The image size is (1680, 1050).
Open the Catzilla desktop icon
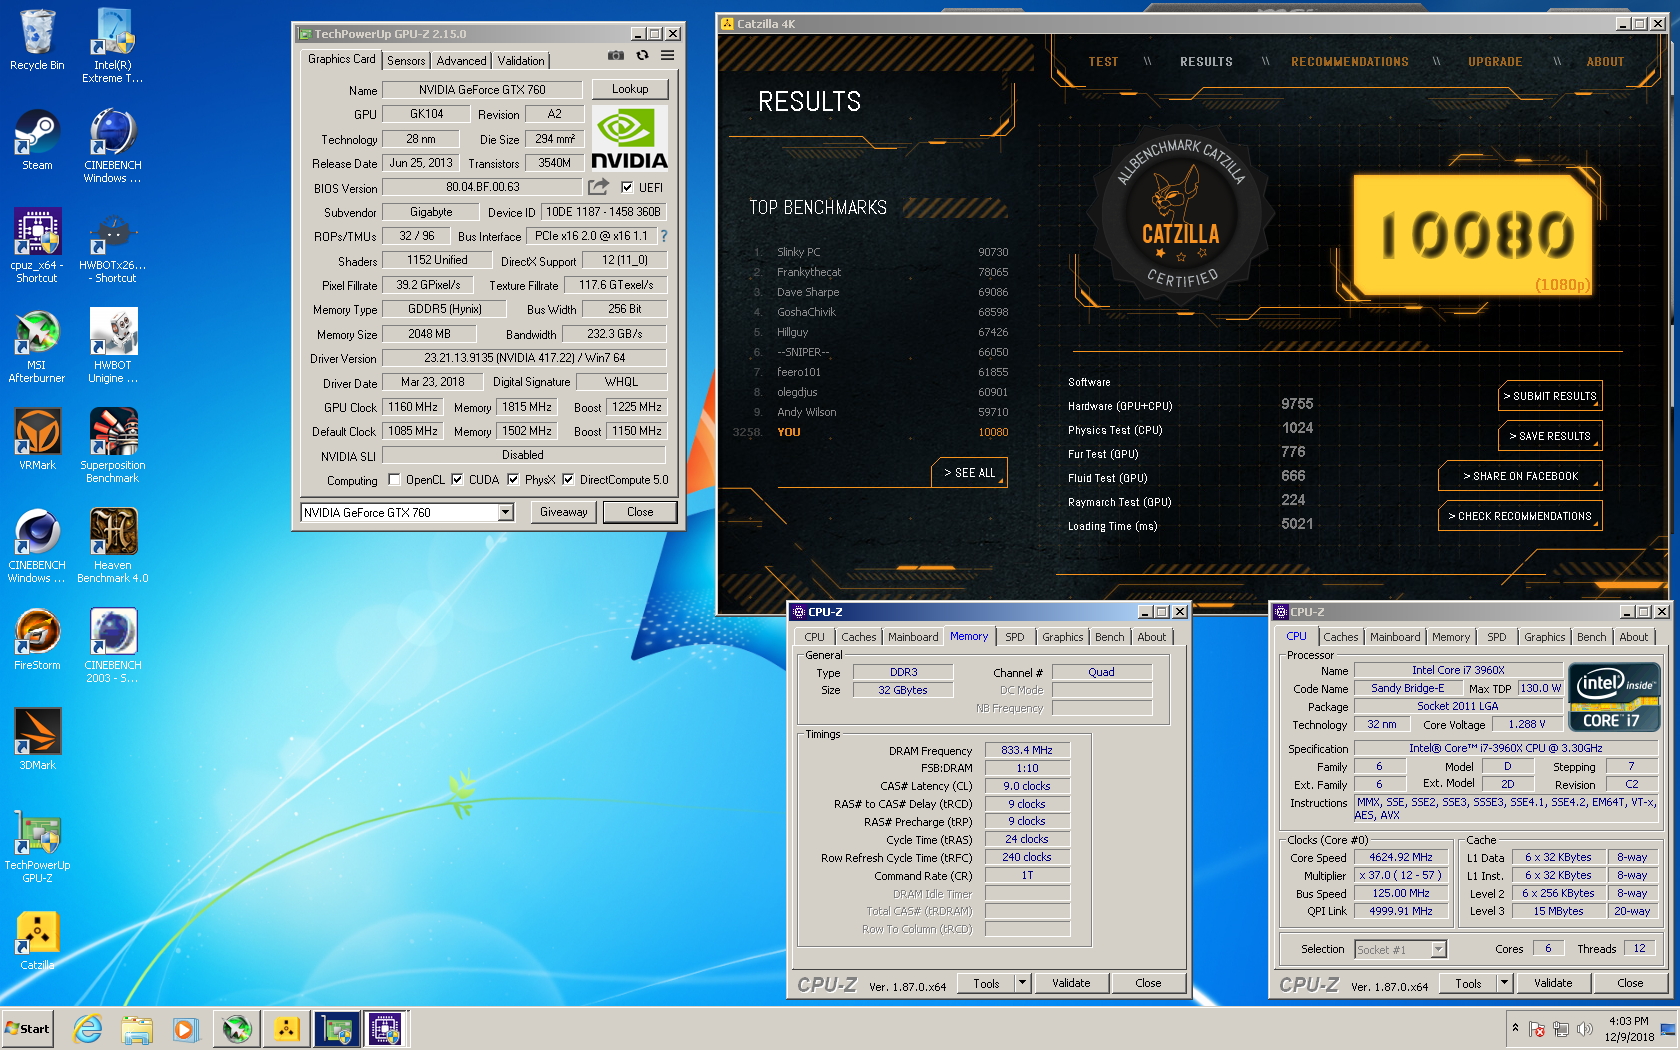37,940
